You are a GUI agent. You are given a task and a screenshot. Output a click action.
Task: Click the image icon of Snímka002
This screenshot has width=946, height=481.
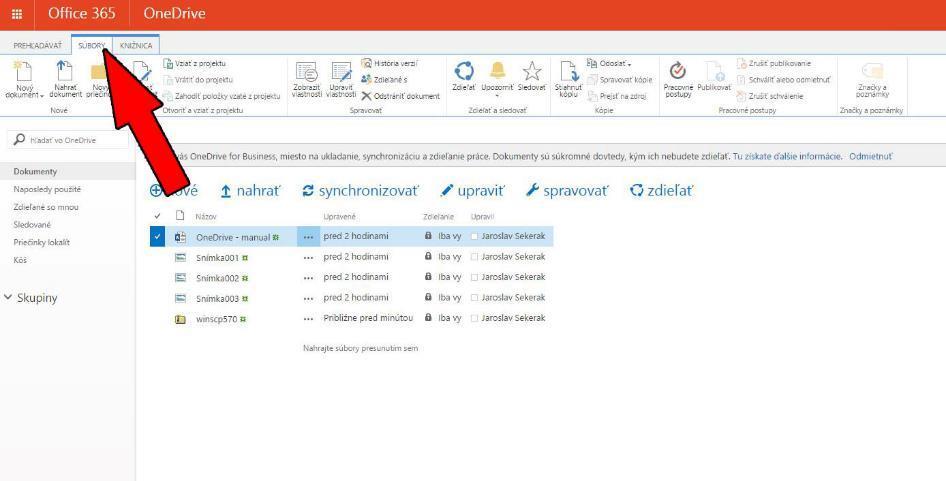[x=180, y=278]
